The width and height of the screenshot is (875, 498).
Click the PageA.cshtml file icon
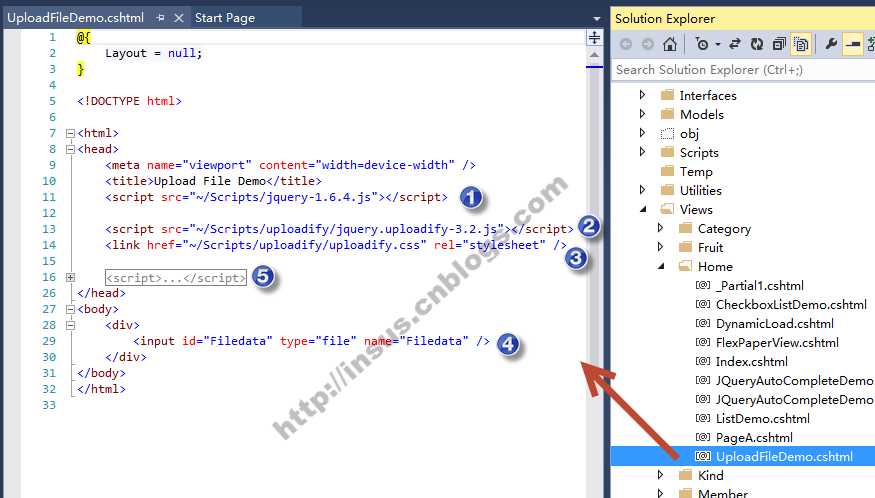[x=703, y=437]
